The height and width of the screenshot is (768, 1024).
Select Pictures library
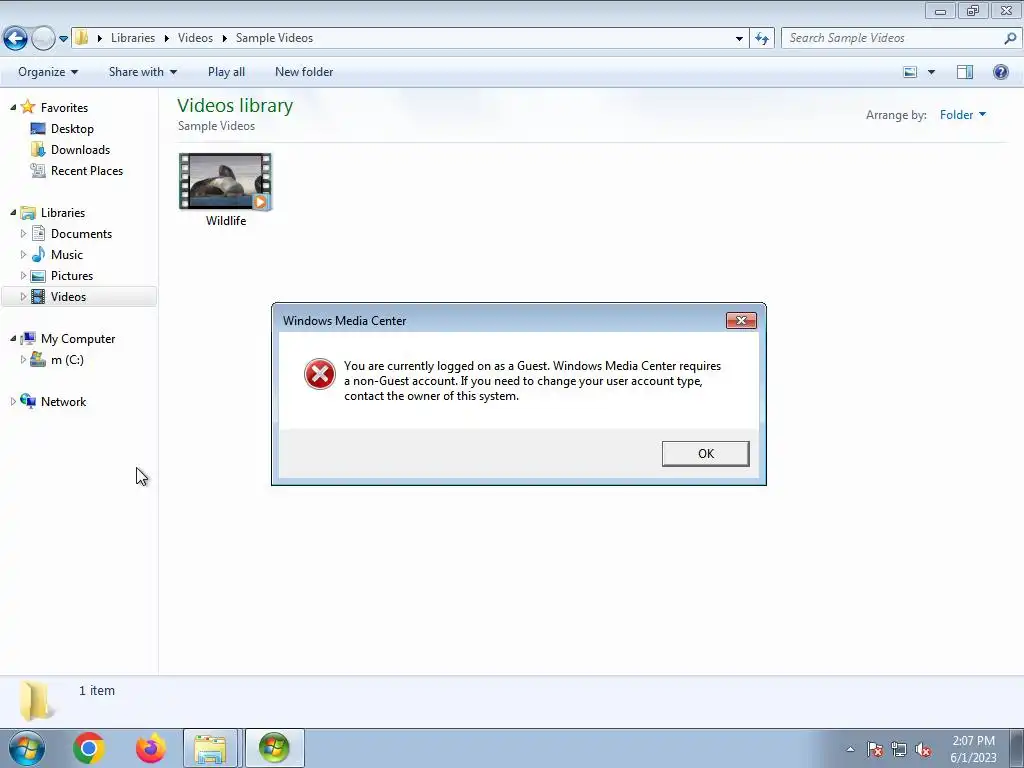[72, 276]
